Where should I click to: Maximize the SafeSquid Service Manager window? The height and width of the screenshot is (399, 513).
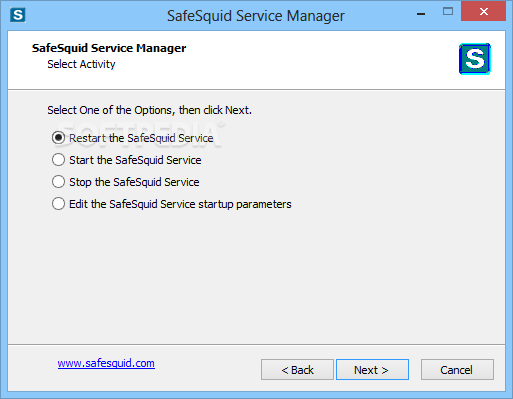448,12
